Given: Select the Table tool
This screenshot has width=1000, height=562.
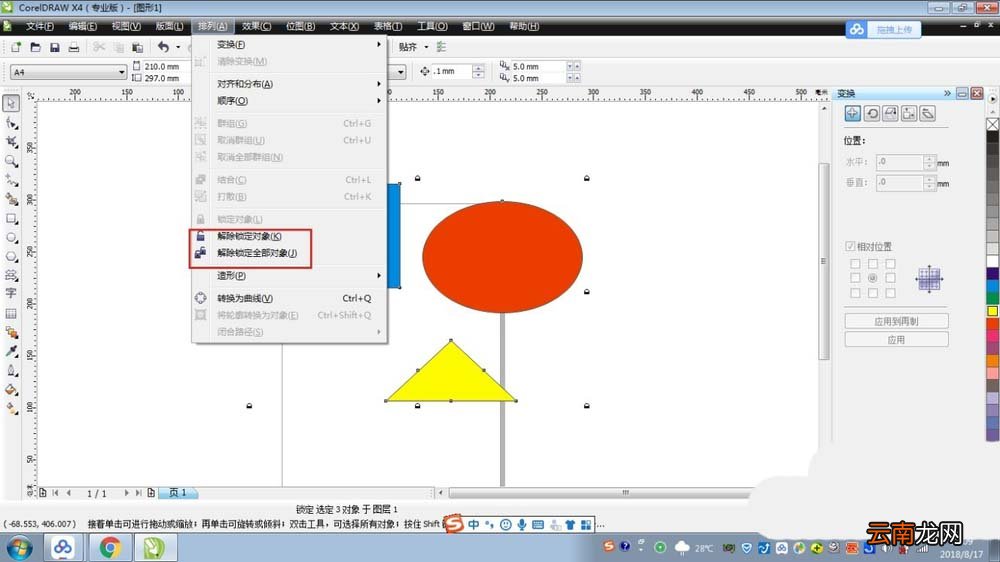Looking at the screenshot, I should [11, 313].
